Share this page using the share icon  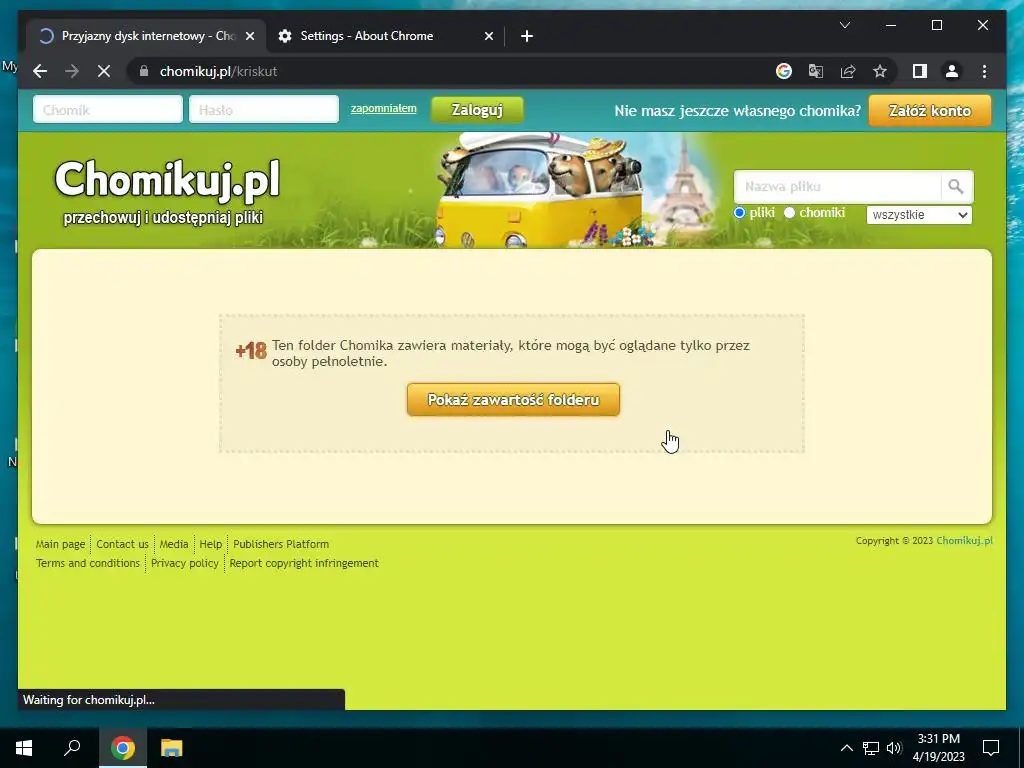(x=848, y=71)
